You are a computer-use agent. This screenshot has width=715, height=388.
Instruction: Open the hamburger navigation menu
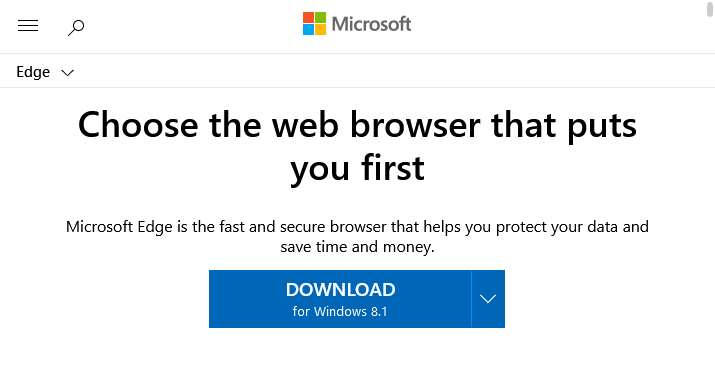click(28, 26)
